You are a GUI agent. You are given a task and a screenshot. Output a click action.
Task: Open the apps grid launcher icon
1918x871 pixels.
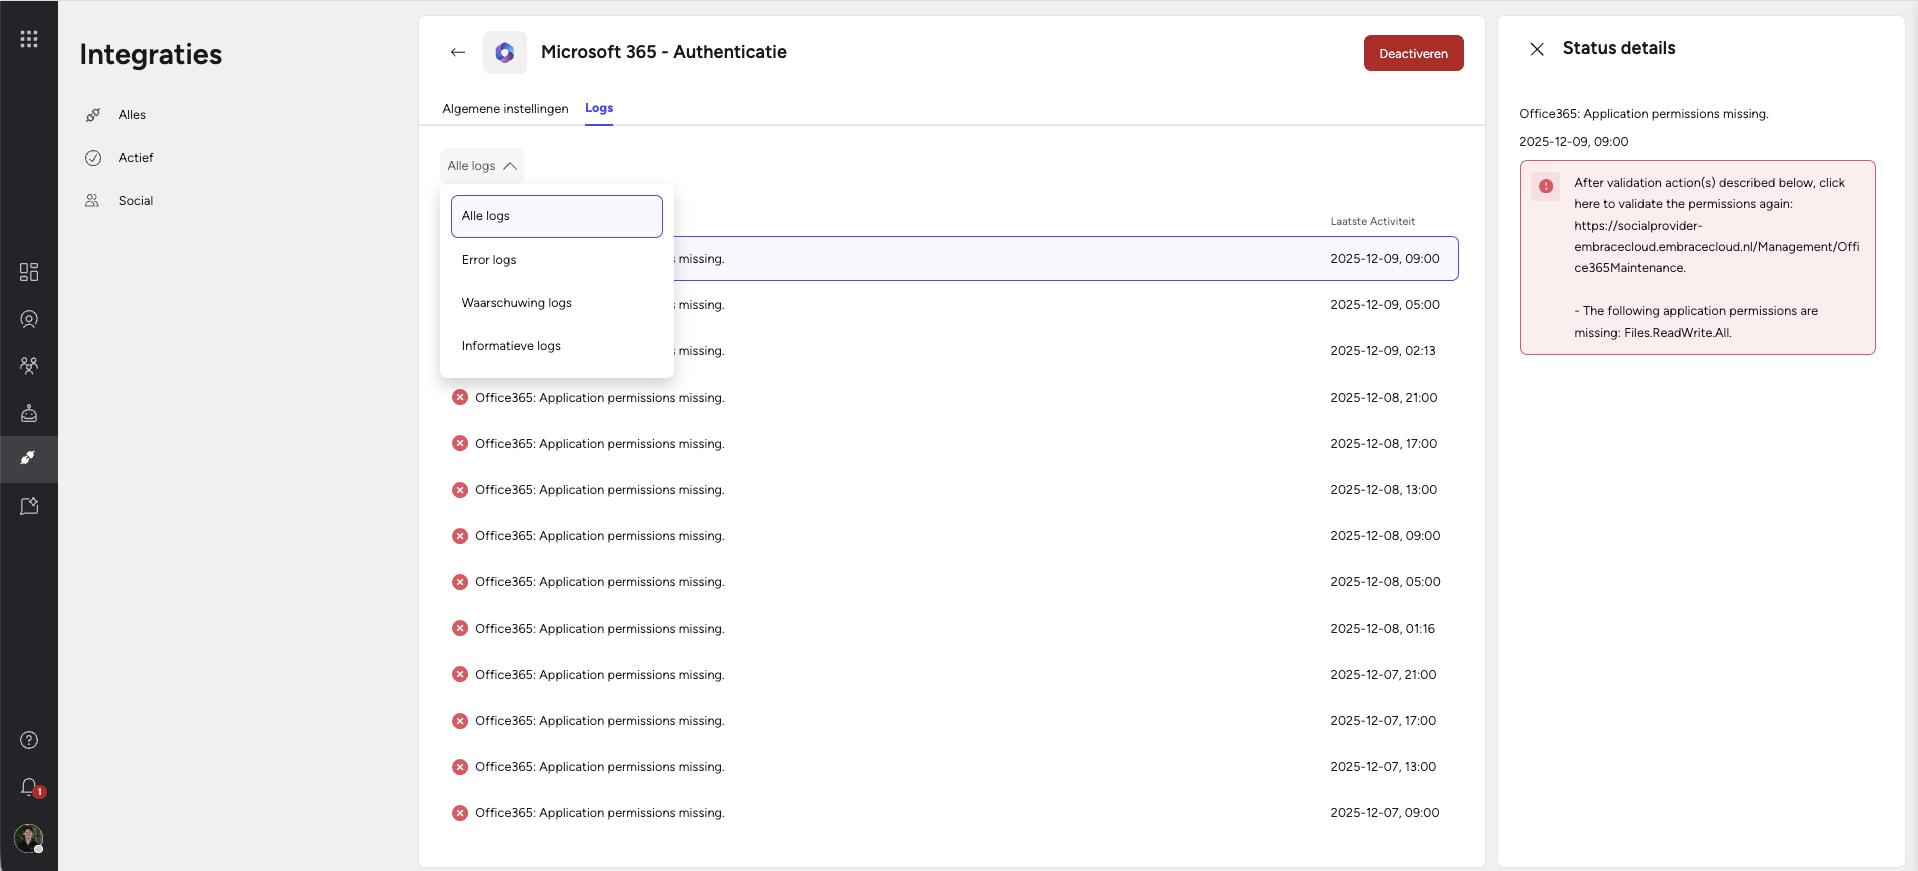click(x=29, y=39)
